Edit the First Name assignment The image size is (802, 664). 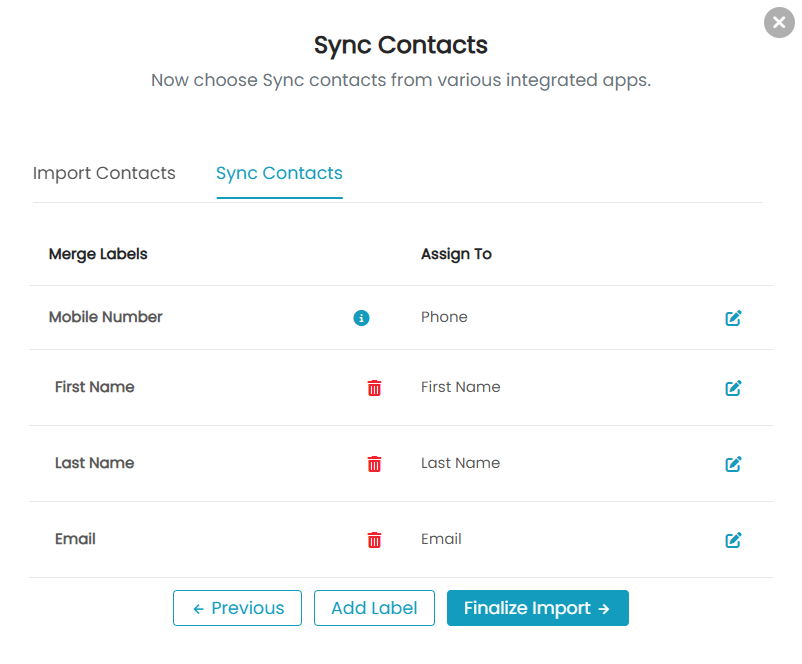[733, 388]
